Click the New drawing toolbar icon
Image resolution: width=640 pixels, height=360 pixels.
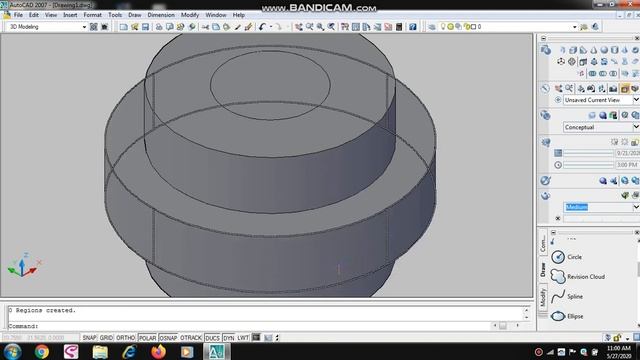point(123,27)
